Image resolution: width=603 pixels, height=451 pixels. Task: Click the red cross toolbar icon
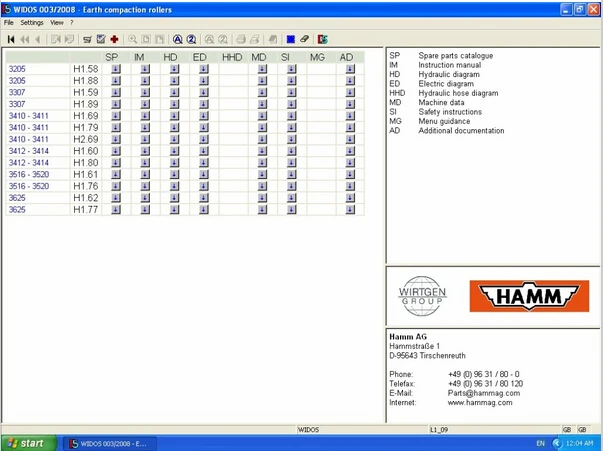114,39
